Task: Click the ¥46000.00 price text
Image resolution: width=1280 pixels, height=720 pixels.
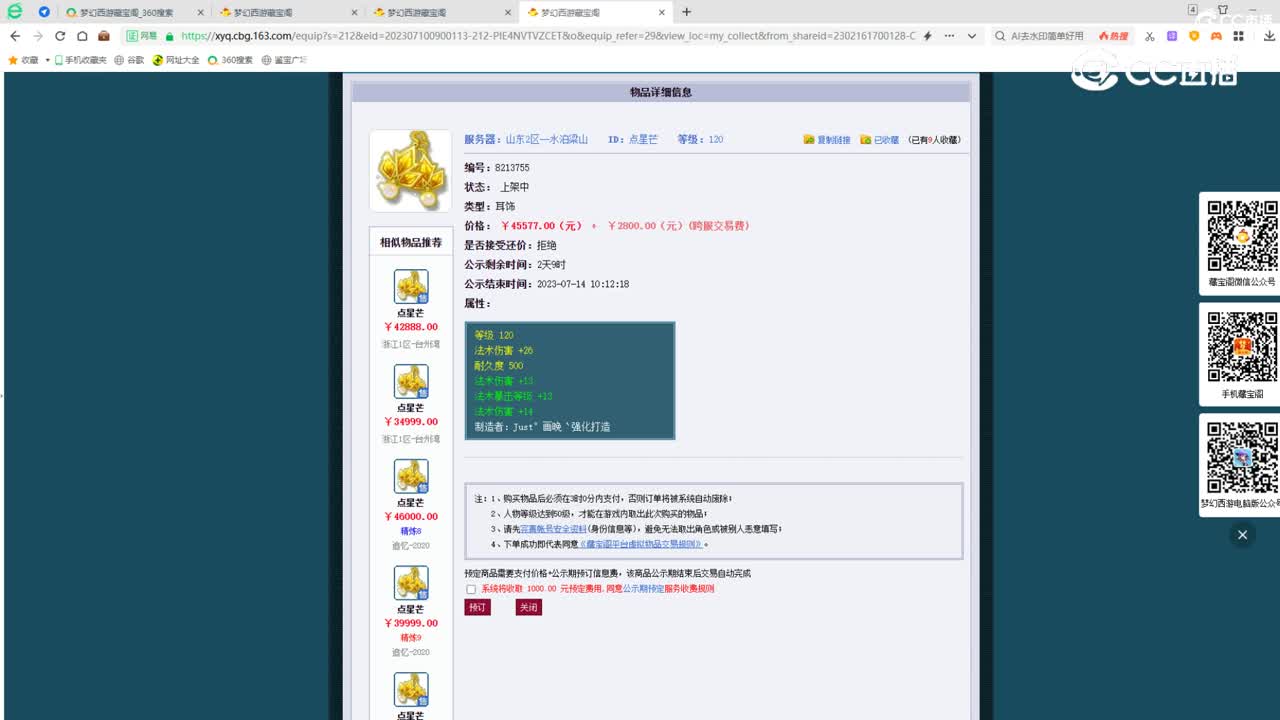Action: click(411, 517)
